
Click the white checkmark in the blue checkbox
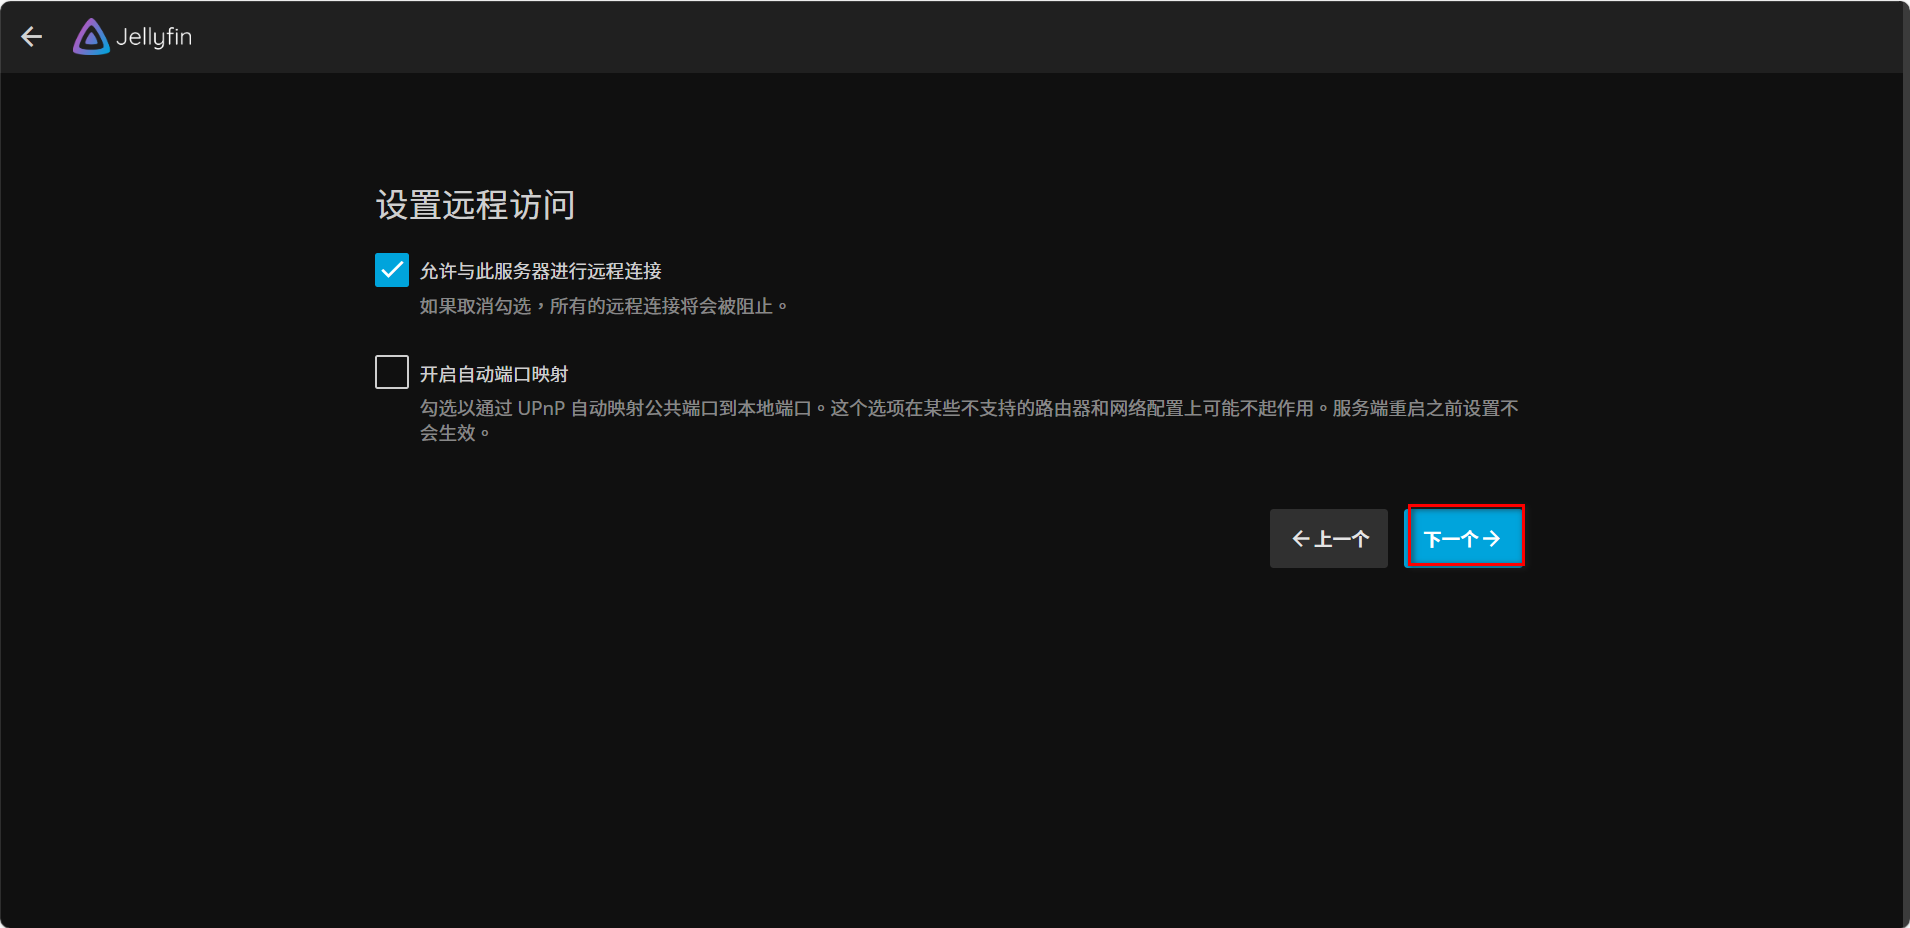392,270
